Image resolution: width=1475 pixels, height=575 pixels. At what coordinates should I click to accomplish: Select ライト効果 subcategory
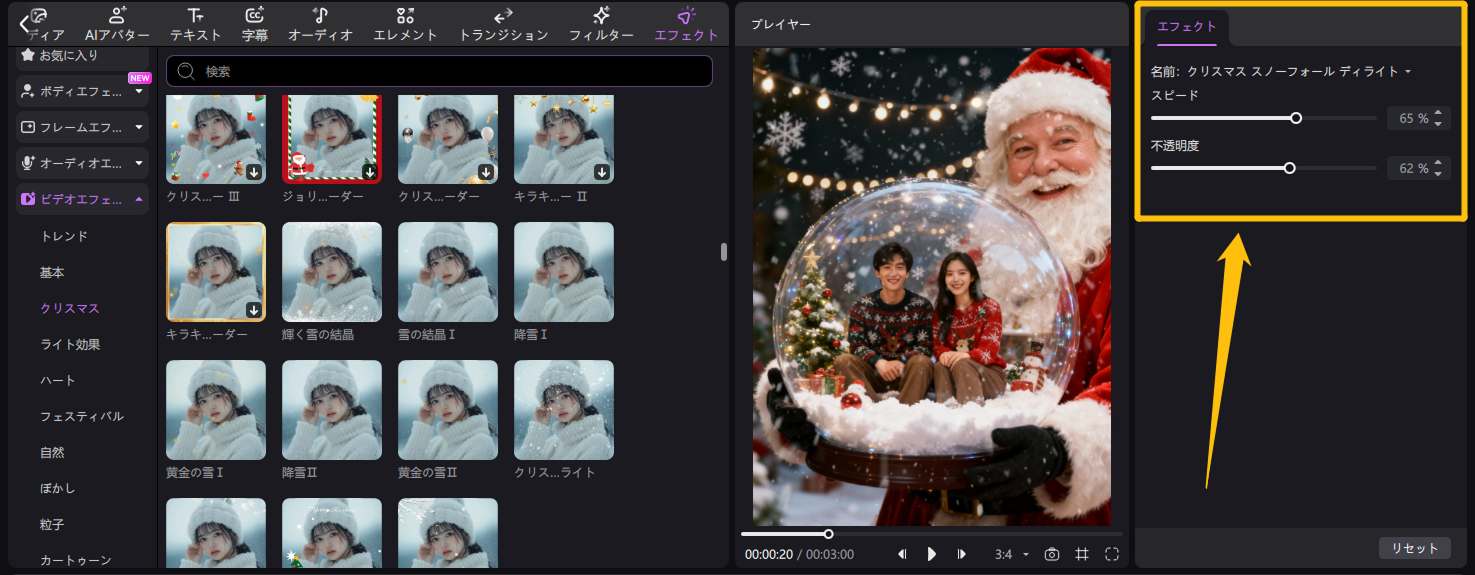(x=69, y=345)
